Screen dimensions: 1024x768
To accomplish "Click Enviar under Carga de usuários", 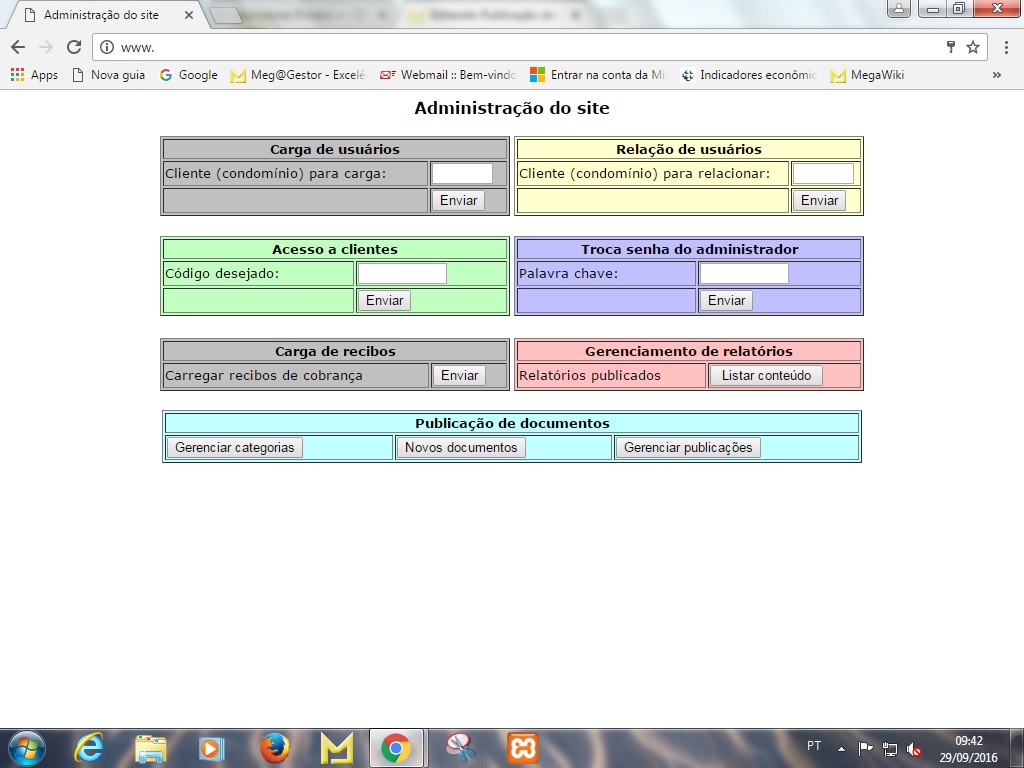I will tap(458, 200).
